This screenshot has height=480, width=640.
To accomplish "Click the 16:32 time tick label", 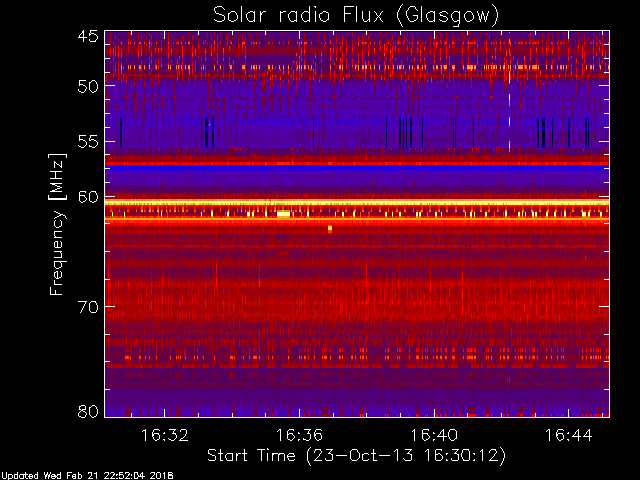I will coord(164,436).
